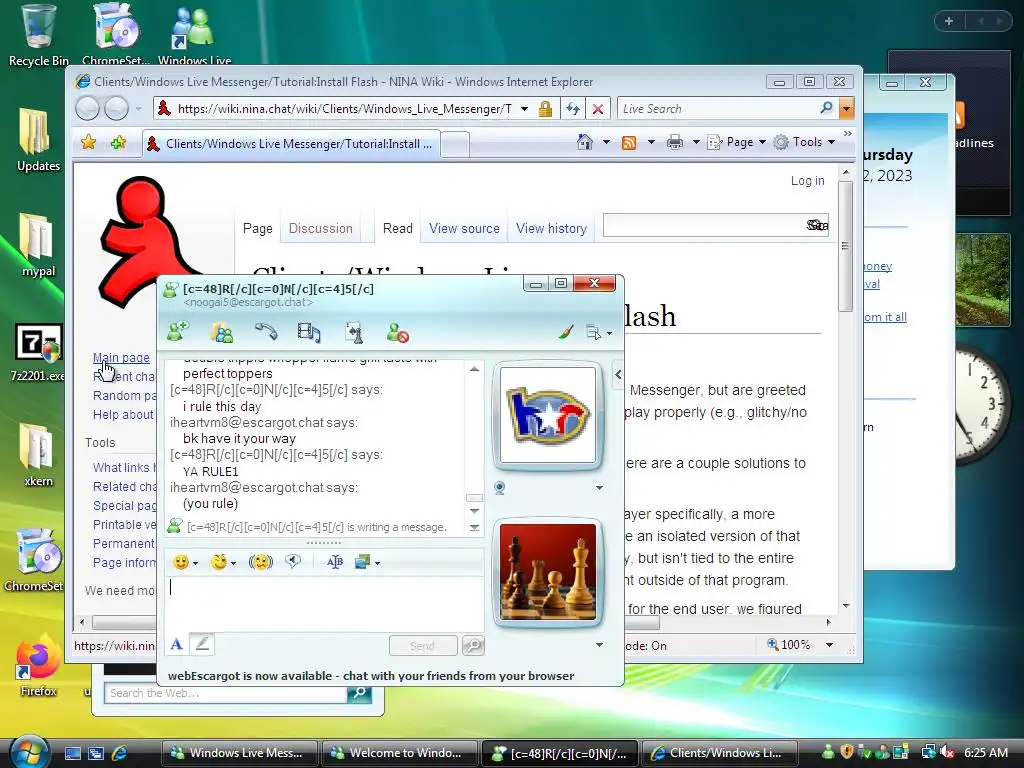Open the emoticon smiley picker
The height and width of the screenshot is (768, 1024).
pyautogui.click(x=181, y=562)
